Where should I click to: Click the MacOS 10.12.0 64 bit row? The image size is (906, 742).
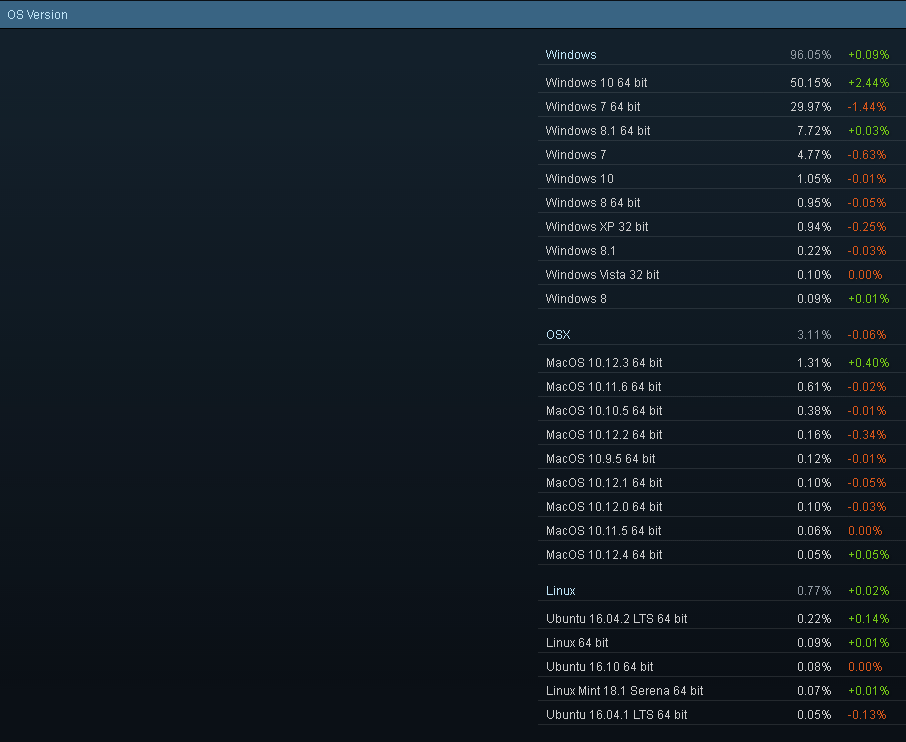[722, 507]
